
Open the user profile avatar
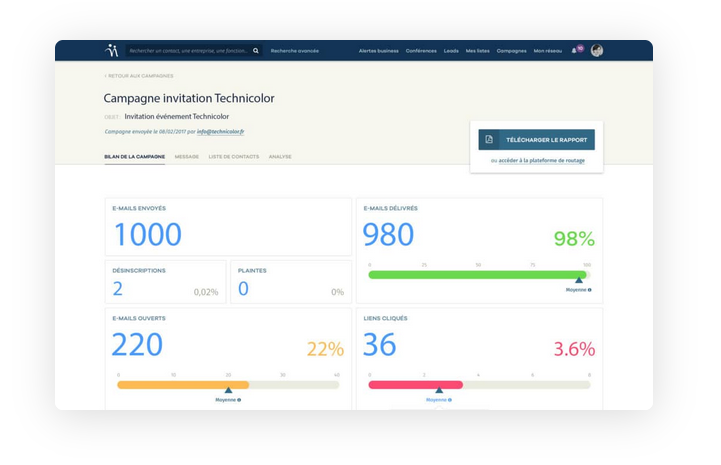pyautogui.click(x=597, y=51)
